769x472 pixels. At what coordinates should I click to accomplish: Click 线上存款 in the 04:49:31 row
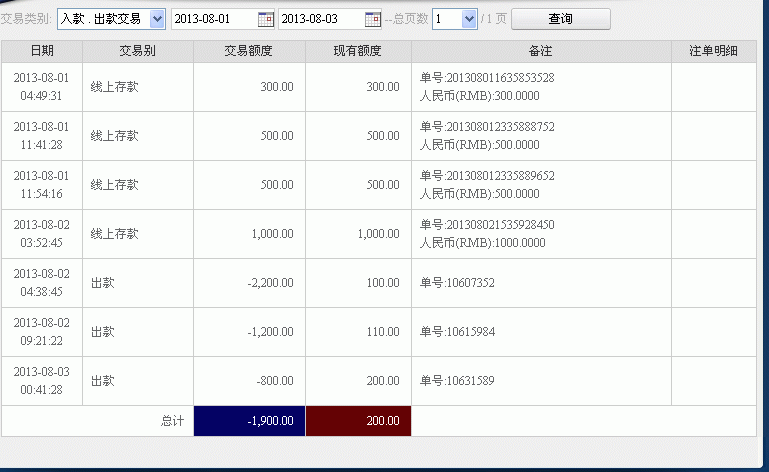114,87
